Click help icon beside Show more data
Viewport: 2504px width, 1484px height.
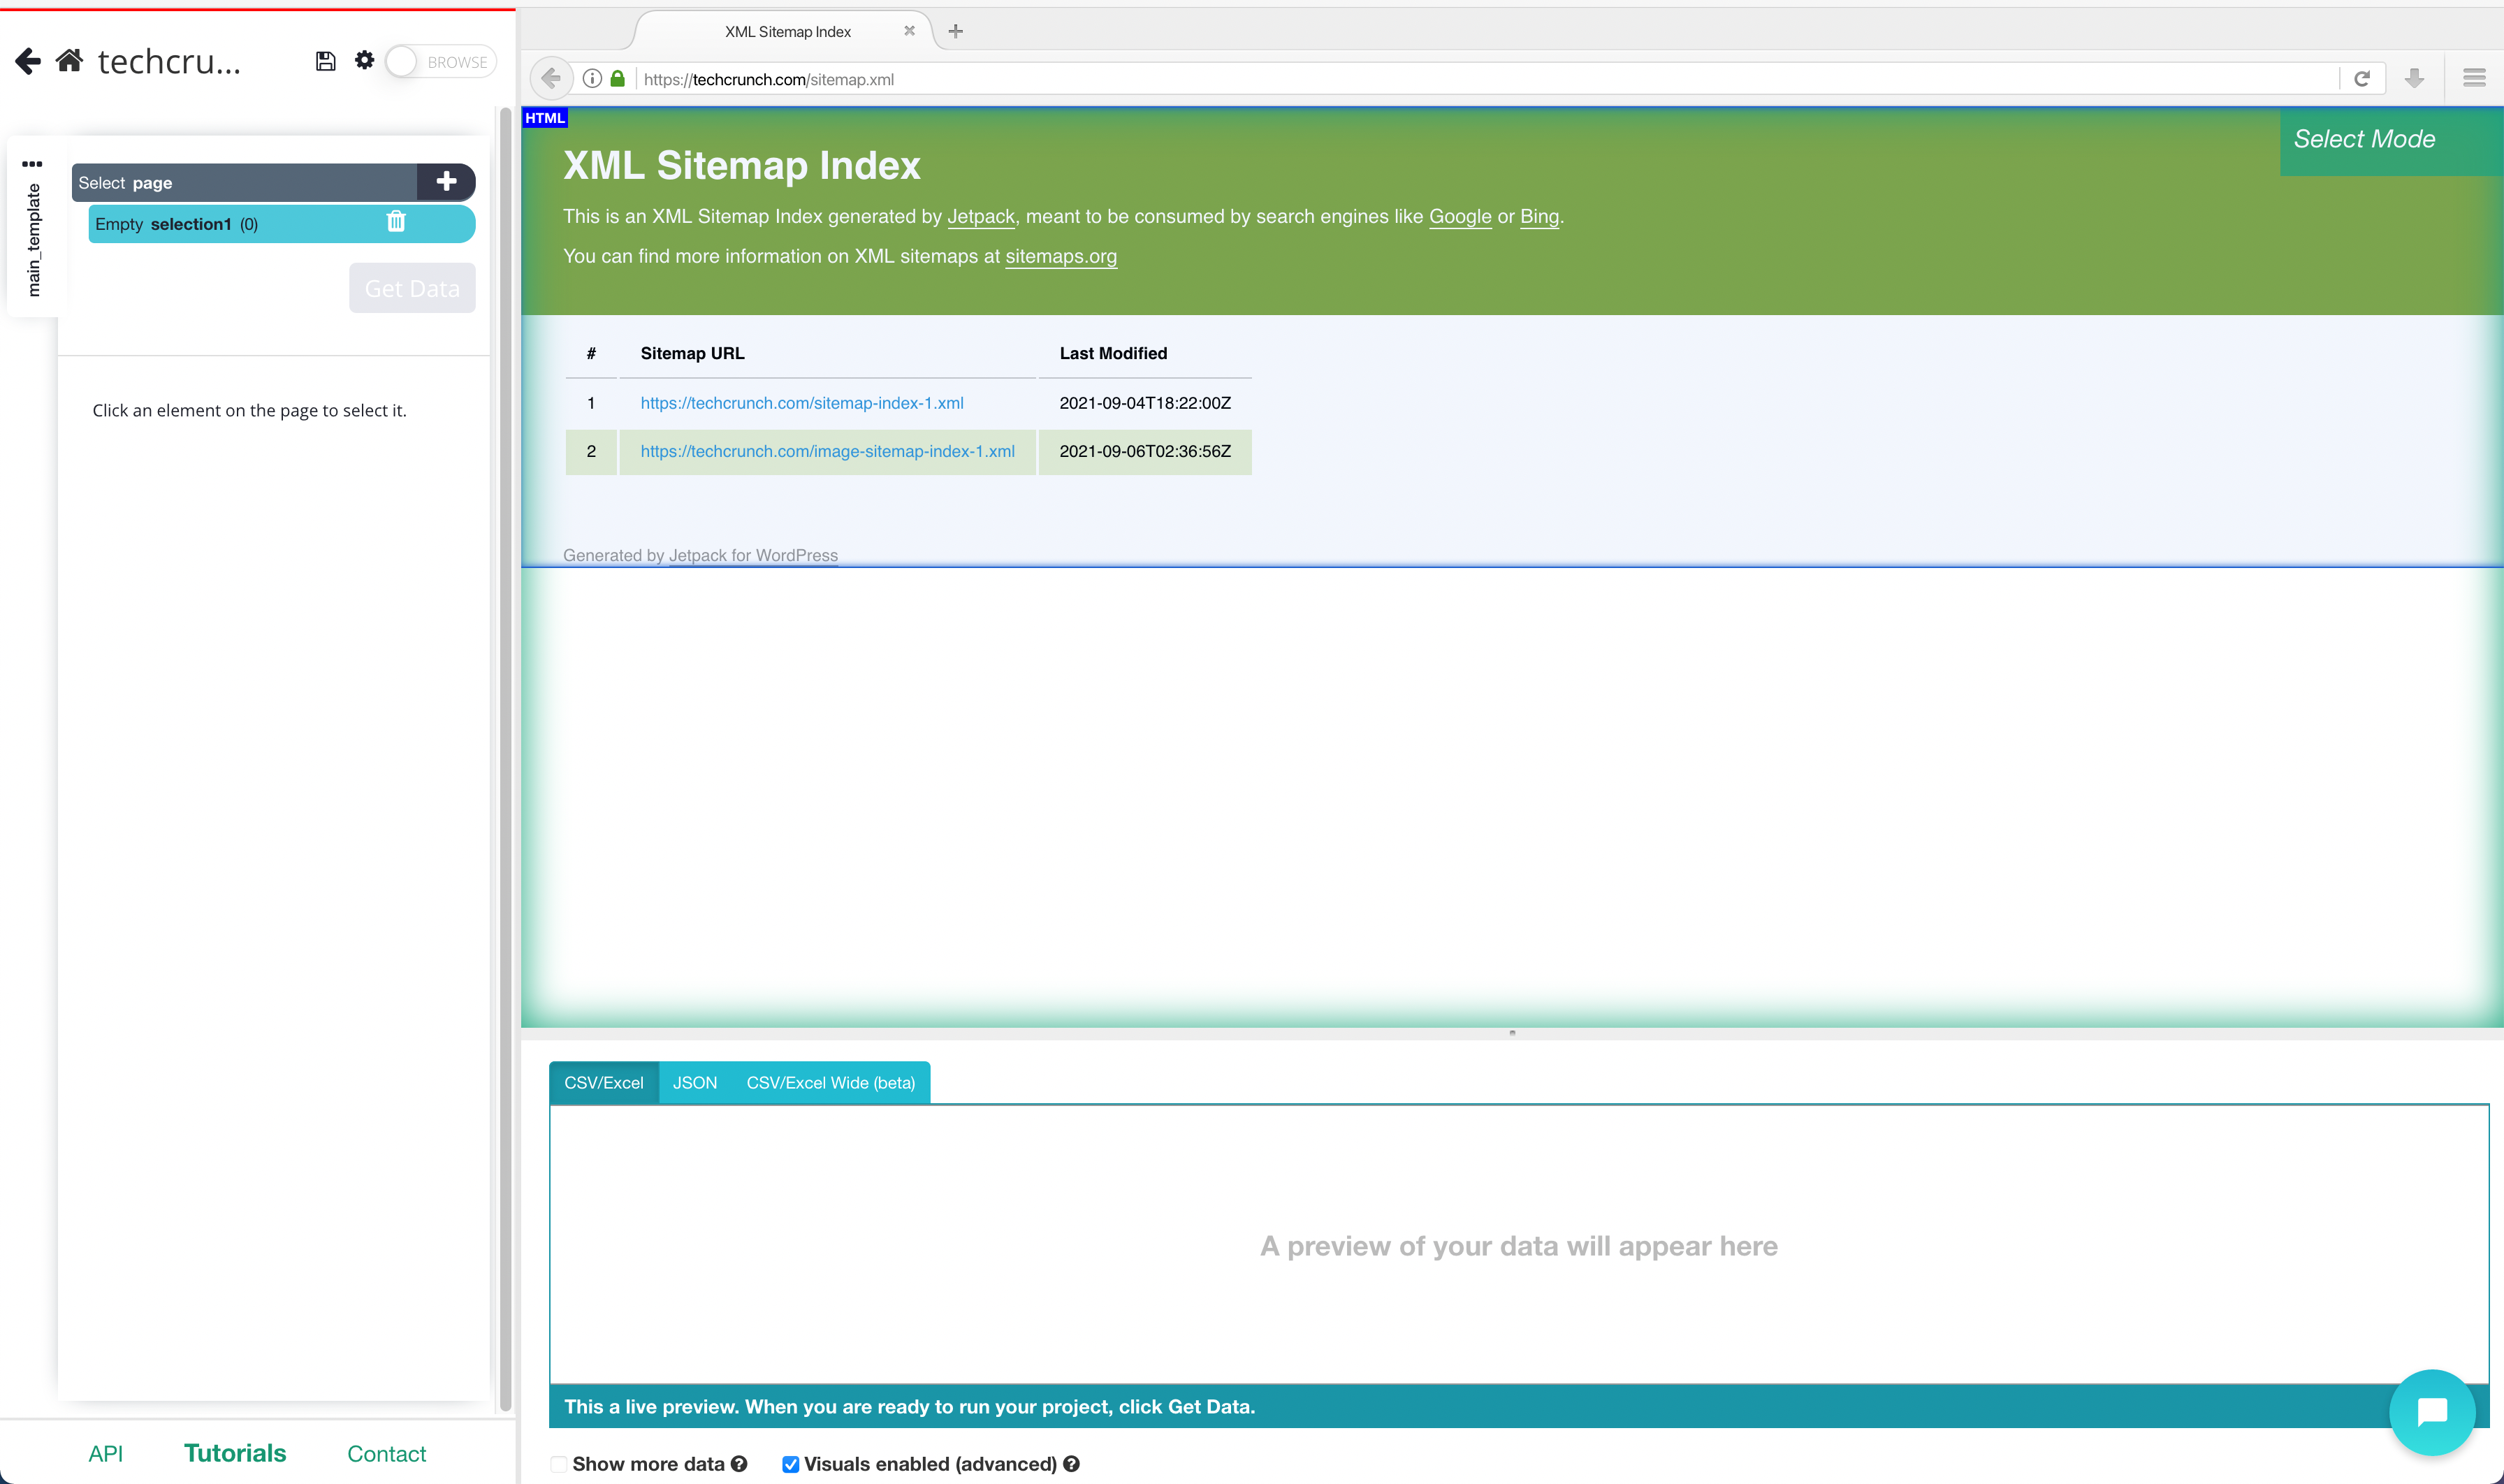click(739, 1464)
